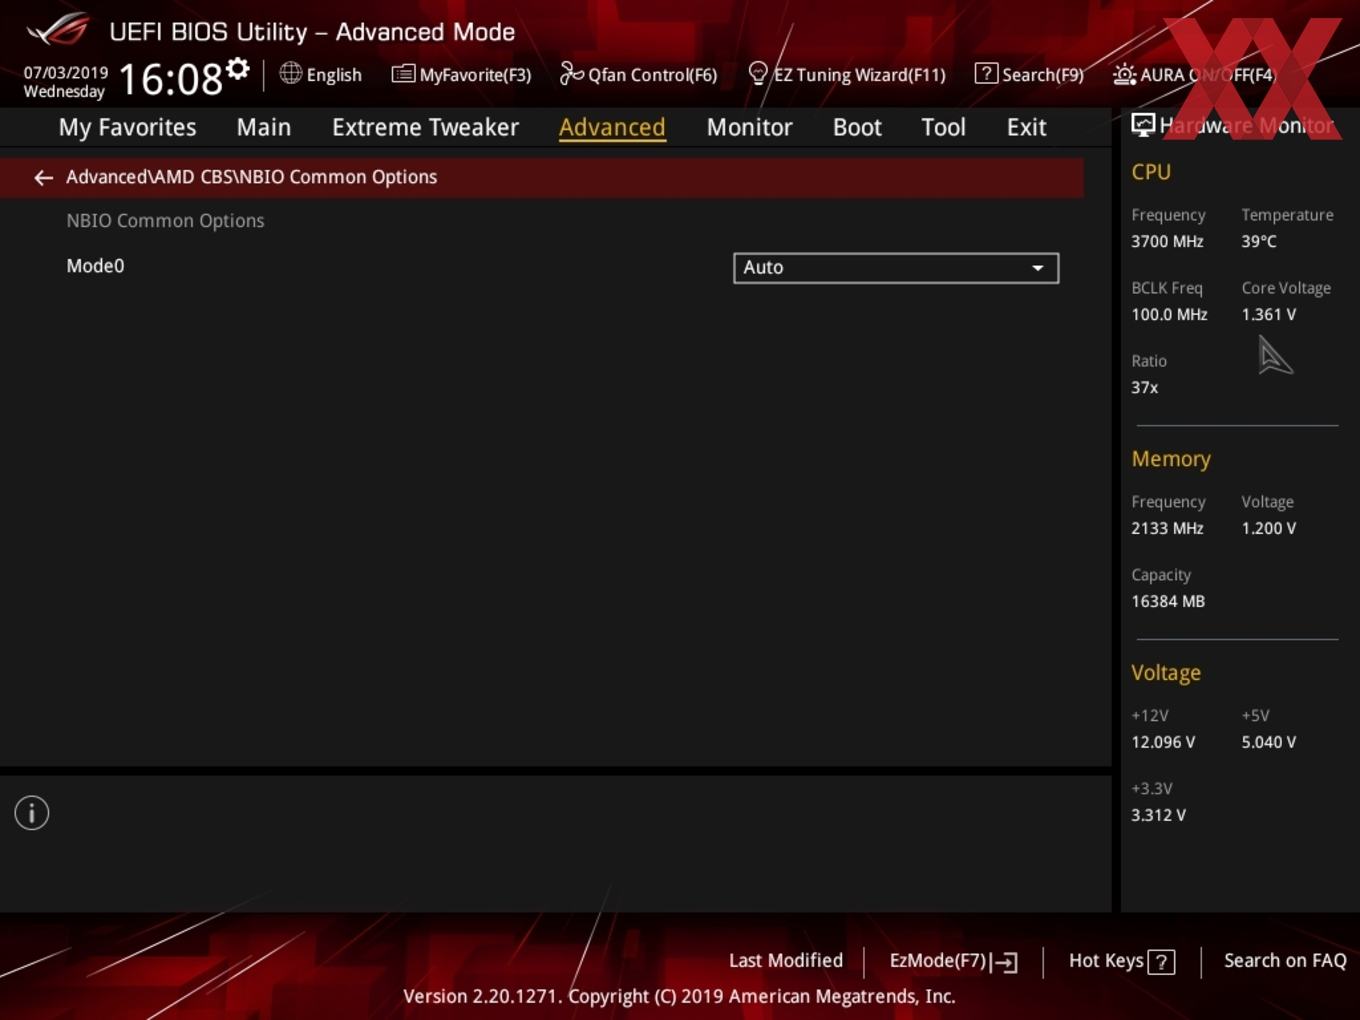Launch EZ Tuning Wizard(F11)
This screenshot has height=1020, width=1360.
coord(847,74)
